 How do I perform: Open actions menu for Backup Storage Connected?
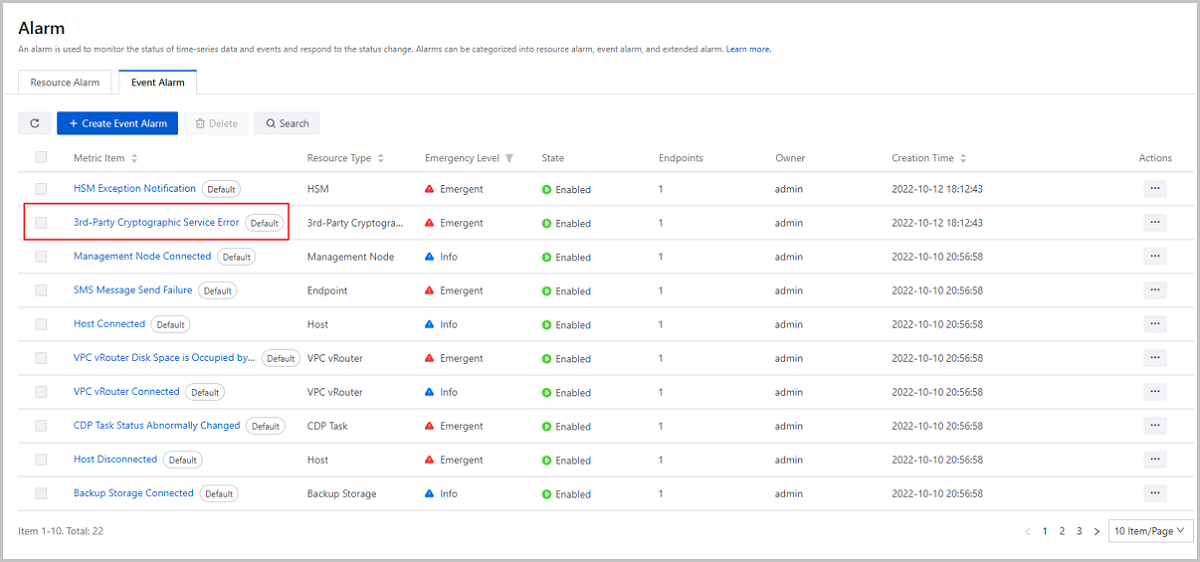click(x=1155, y=493)
